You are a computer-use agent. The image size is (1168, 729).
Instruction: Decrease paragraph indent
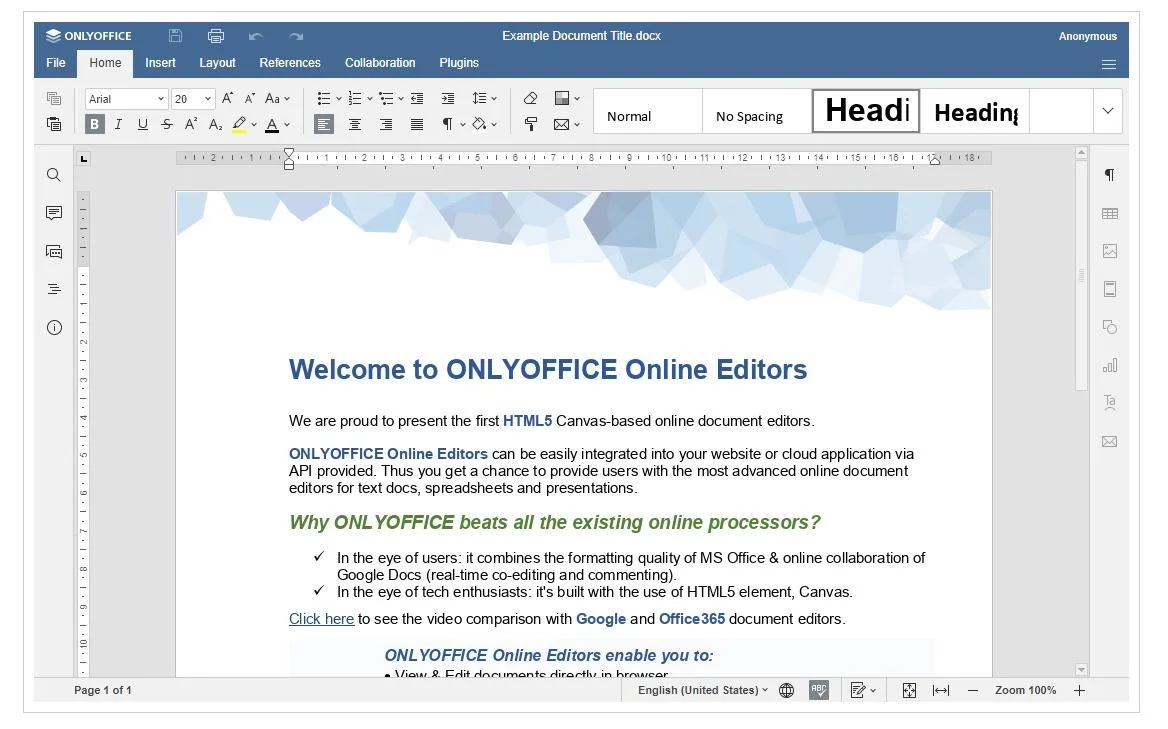pos(417,98)
